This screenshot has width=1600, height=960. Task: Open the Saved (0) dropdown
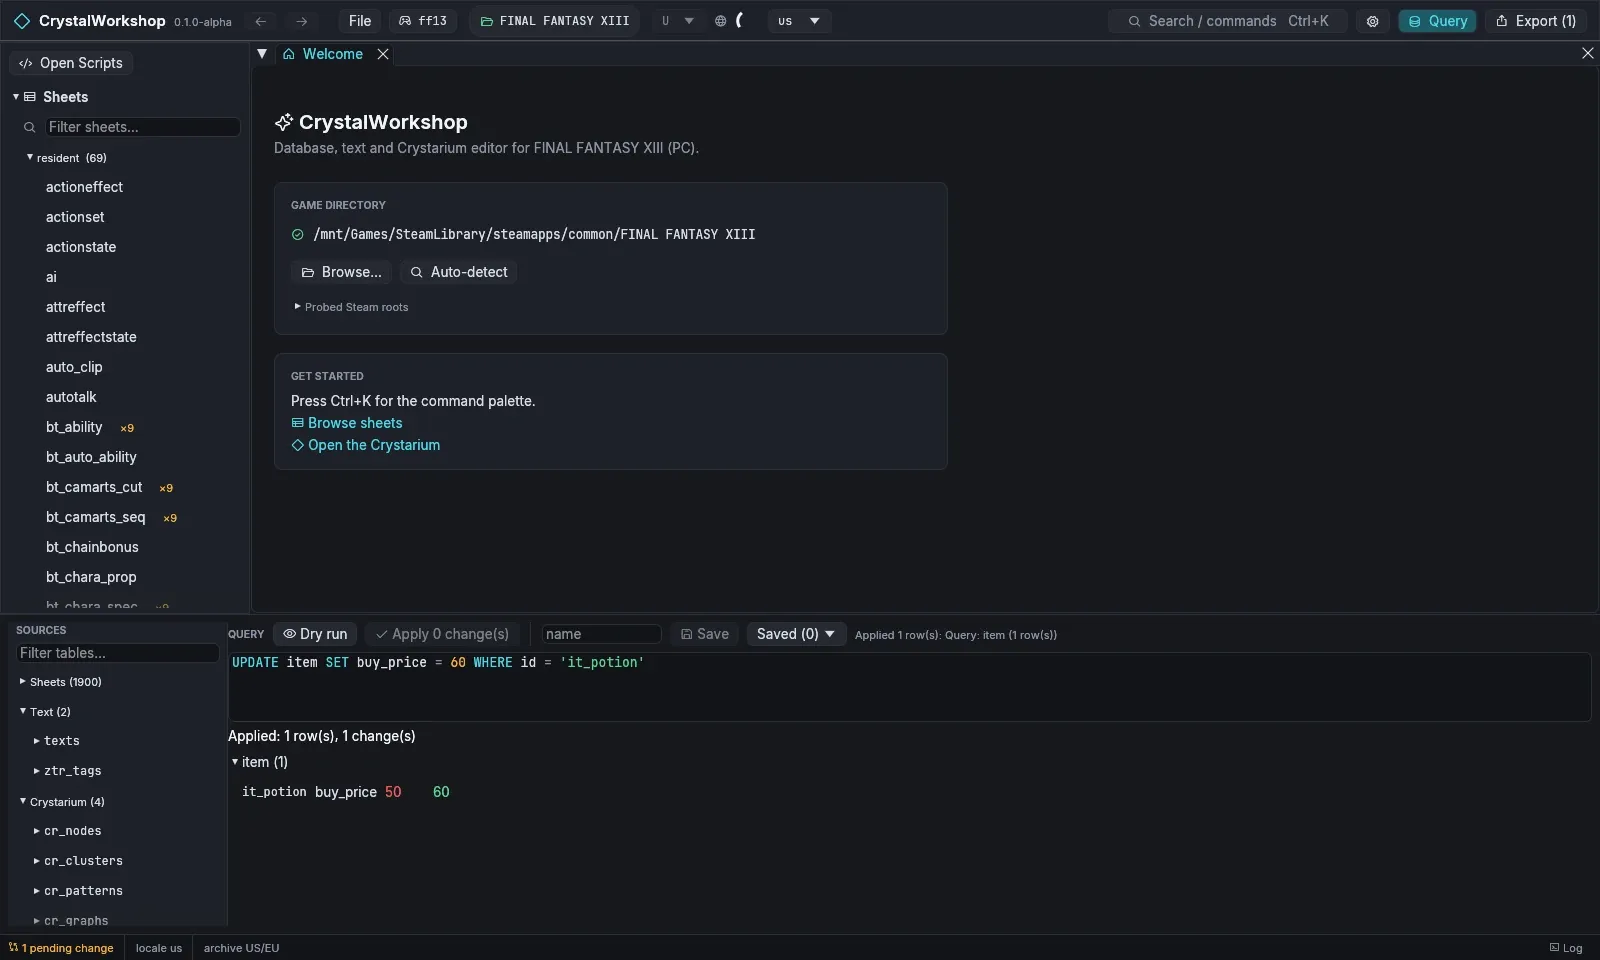796,634
